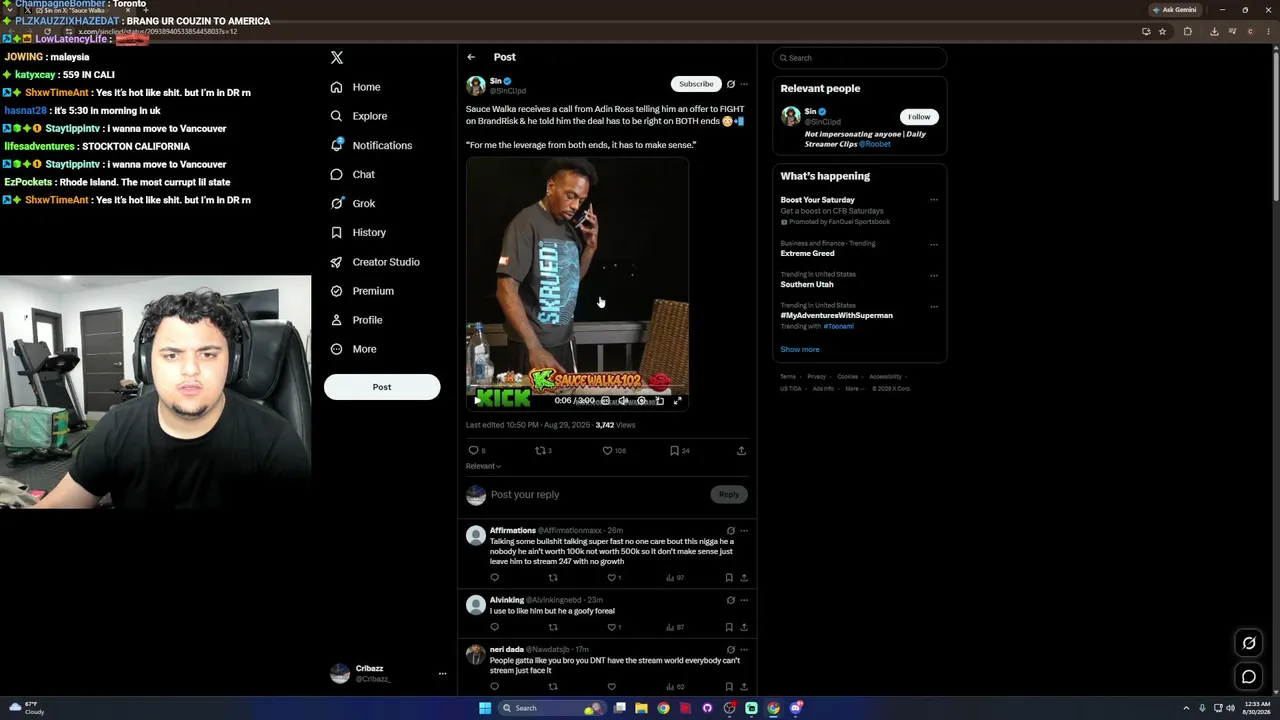The height and width of the screenshot is (720, 1280).
Task: Open the Affirmations username link
Action: tap(513, 531)
